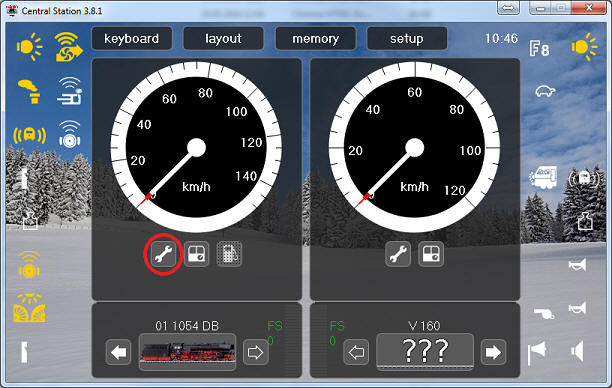Open the locomotive list icon under left speedometer
The width and height of the screenshot is (612, 388).
pyautogui.click(x=196, y=254)
